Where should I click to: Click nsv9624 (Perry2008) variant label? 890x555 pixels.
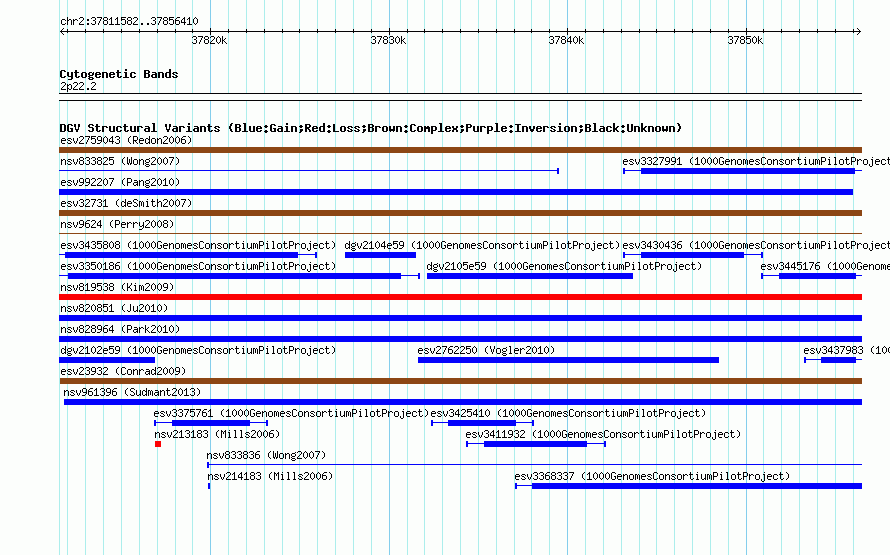point(117,224)
